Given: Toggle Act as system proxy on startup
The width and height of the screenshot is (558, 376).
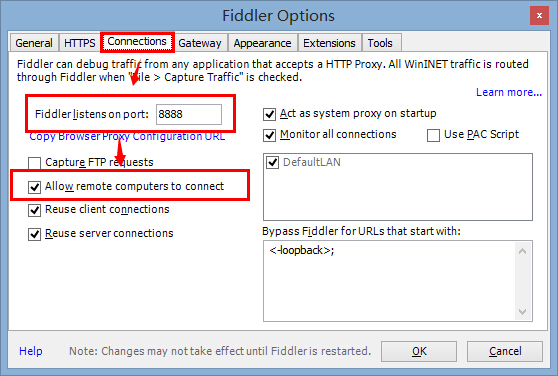Looking at the screenshot, I should [x=269, y=114].
